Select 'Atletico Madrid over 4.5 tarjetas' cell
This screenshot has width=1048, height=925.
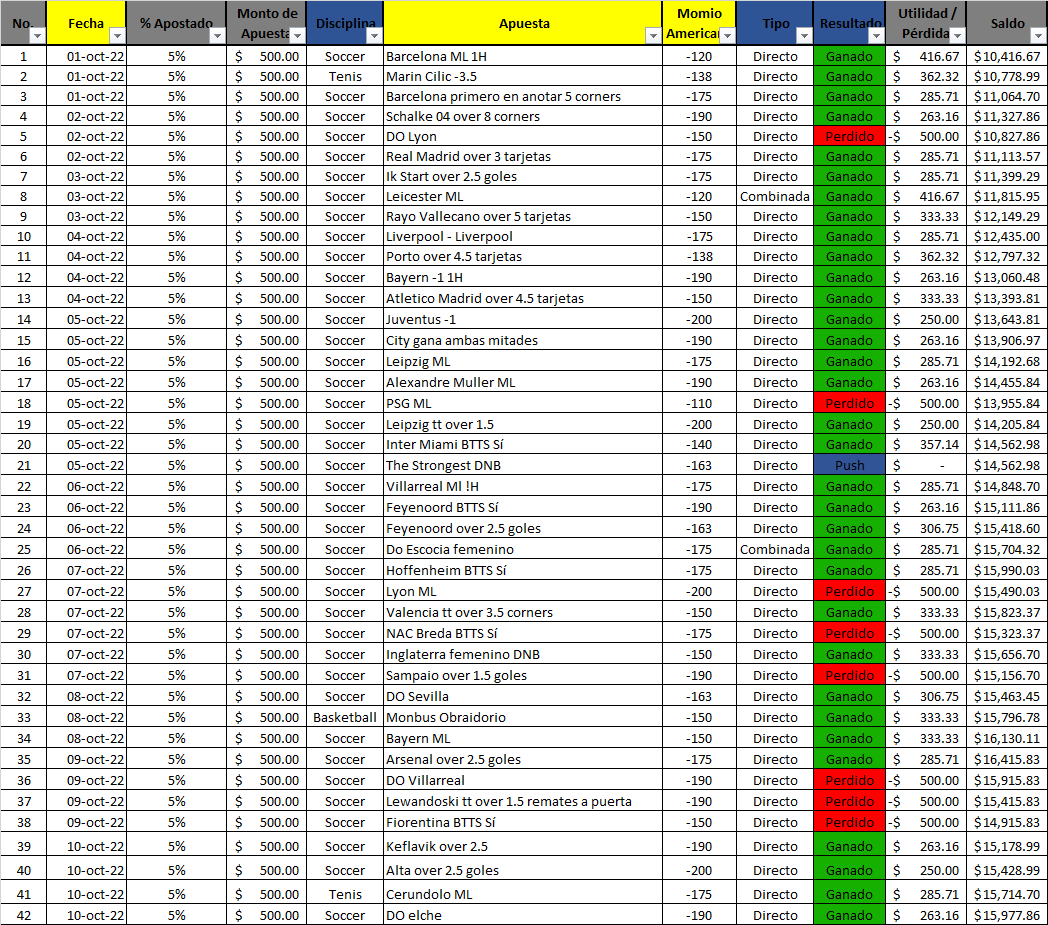(523, 298)
